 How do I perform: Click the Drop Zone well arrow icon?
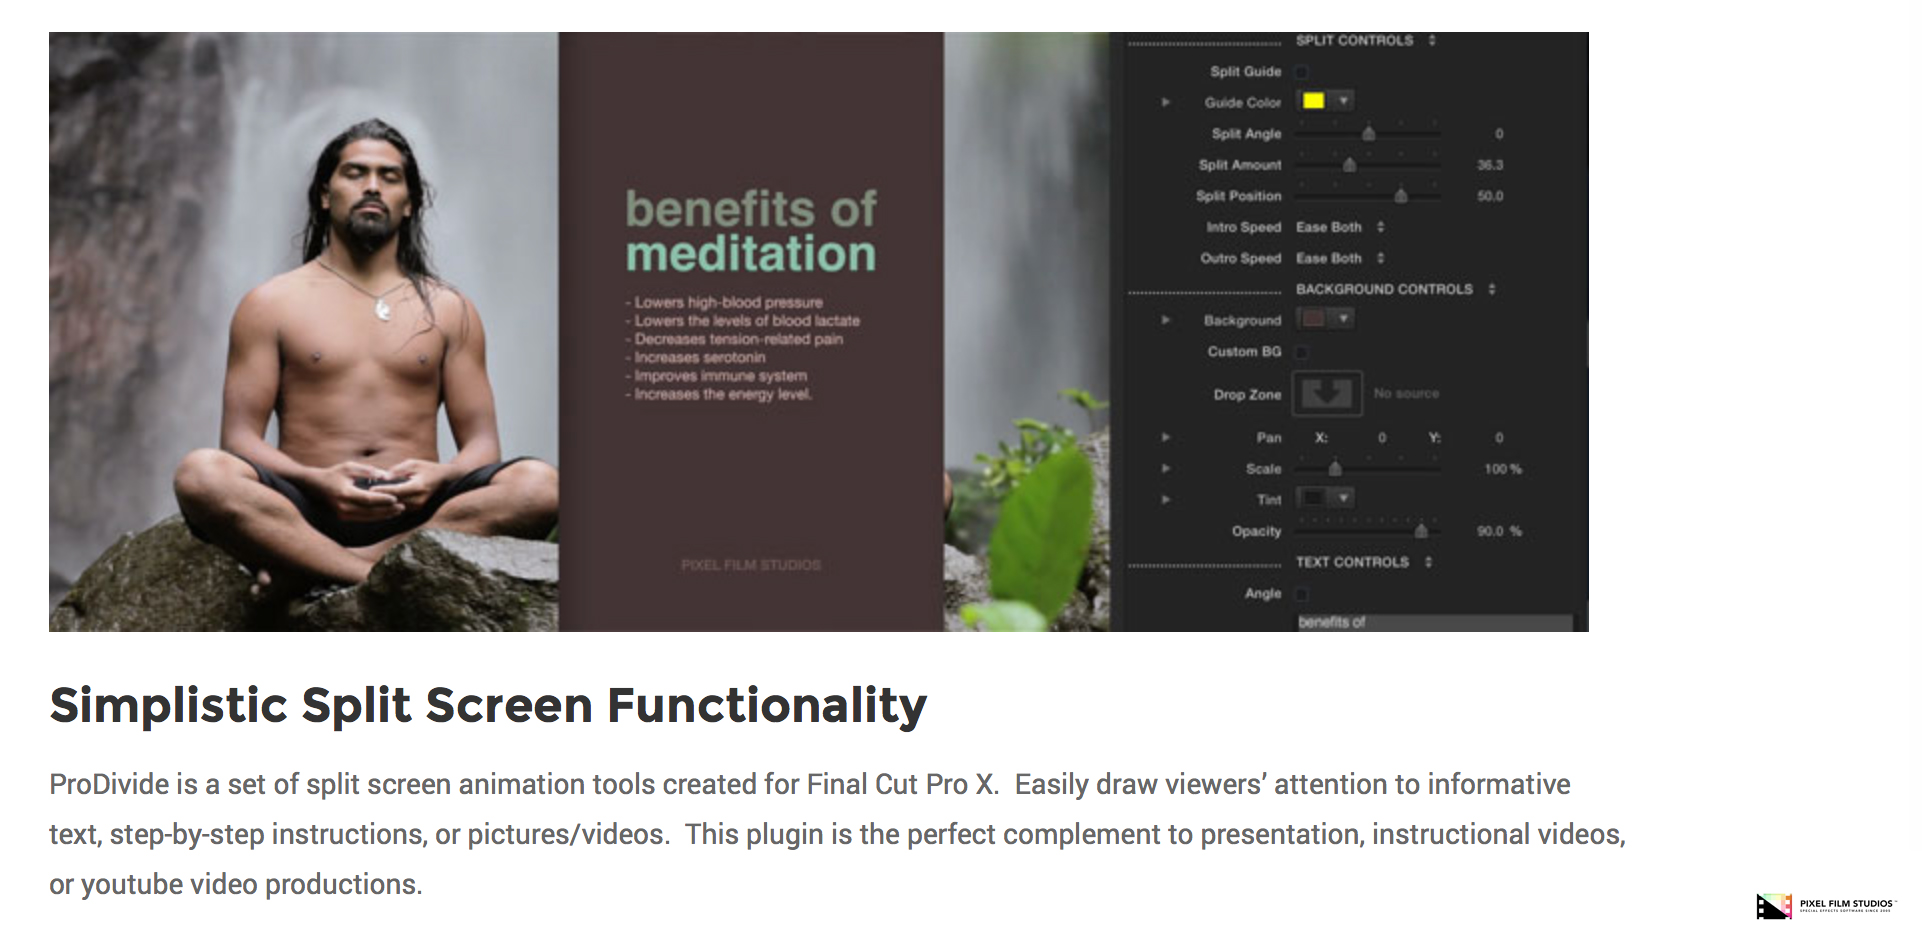[1327, 394]
